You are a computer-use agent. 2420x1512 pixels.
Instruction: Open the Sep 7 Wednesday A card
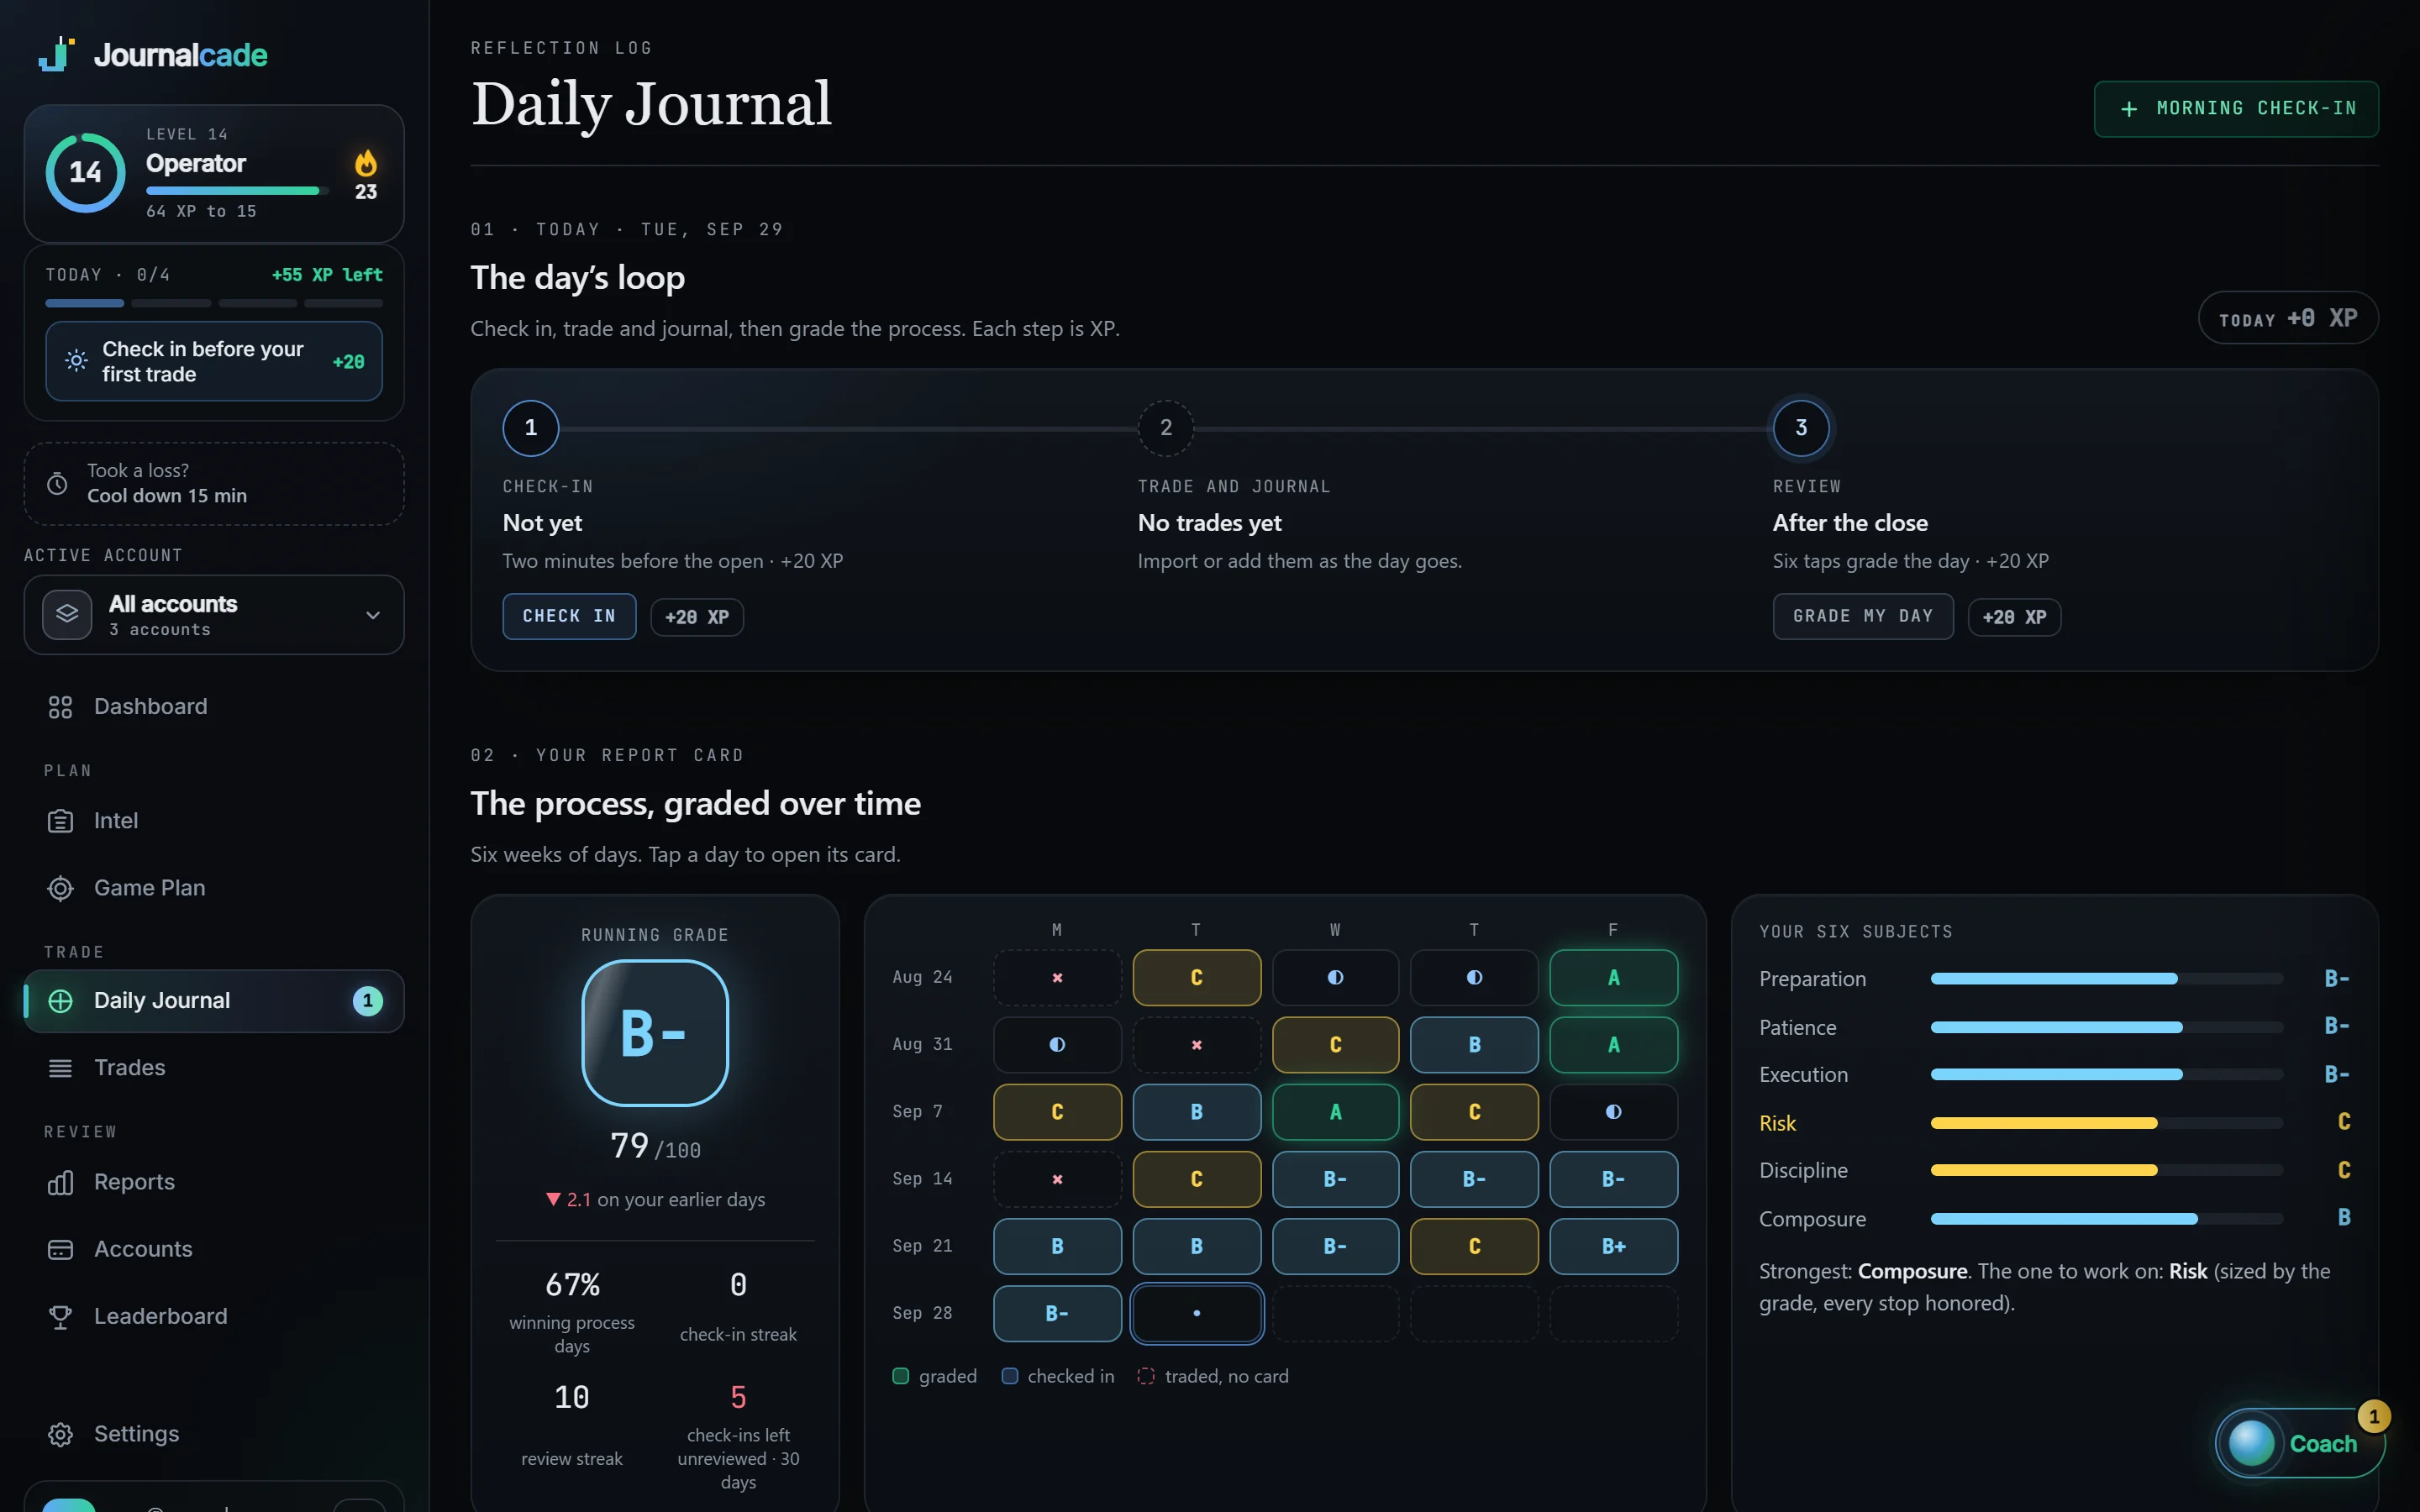pos(1335,1112)
